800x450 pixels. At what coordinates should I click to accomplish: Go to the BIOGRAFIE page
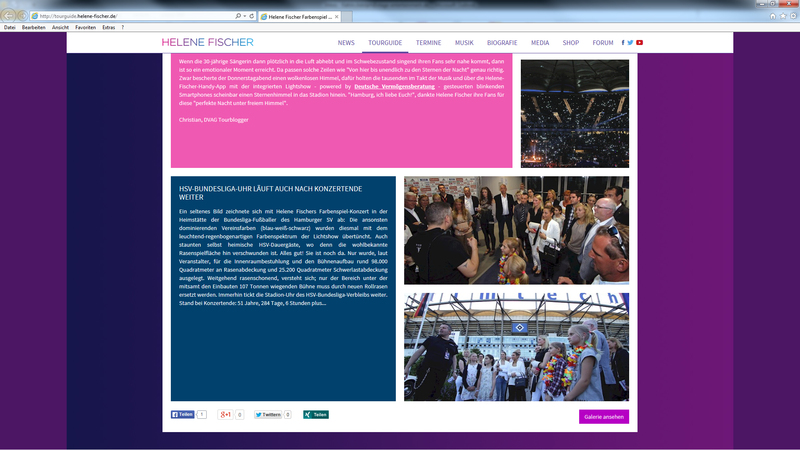(x=502, y=43)
